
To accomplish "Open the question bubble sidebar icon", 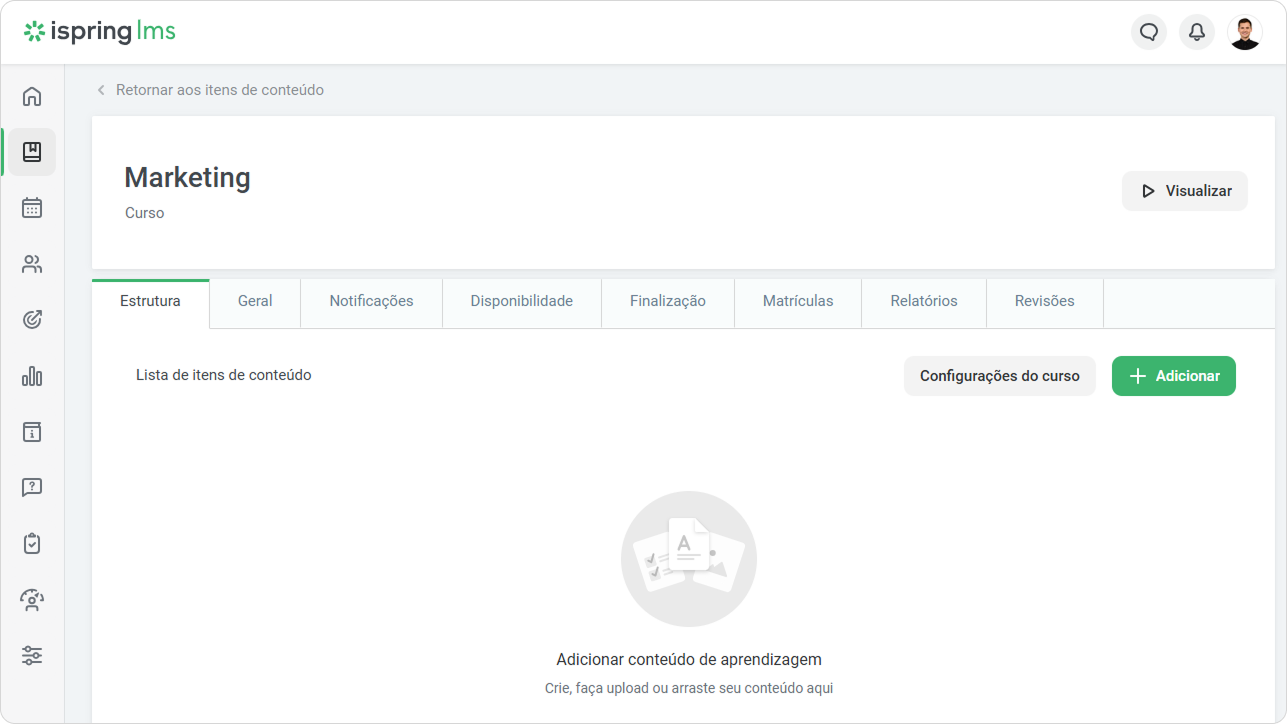I will coord(32,488).
